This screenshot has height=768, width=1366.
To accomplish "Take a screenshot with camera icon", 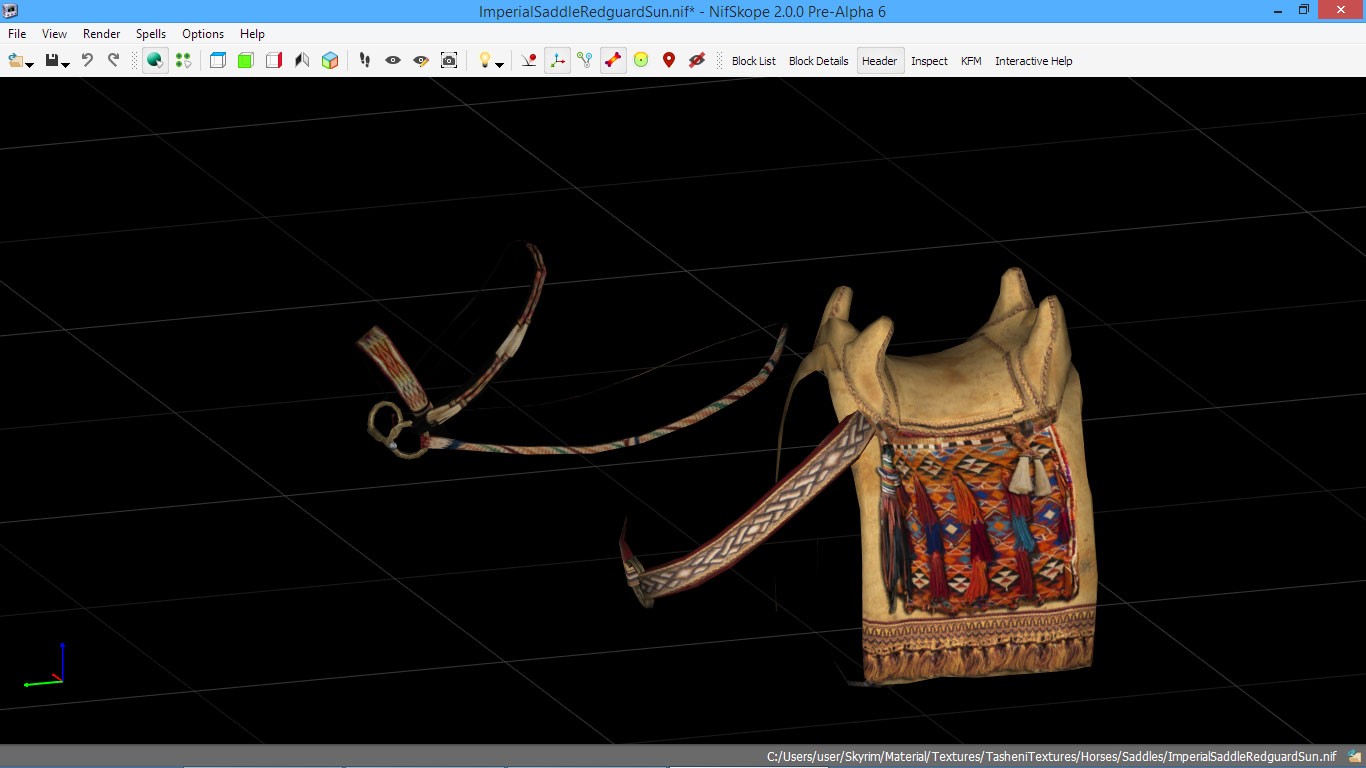I will [x=449, y=61].
